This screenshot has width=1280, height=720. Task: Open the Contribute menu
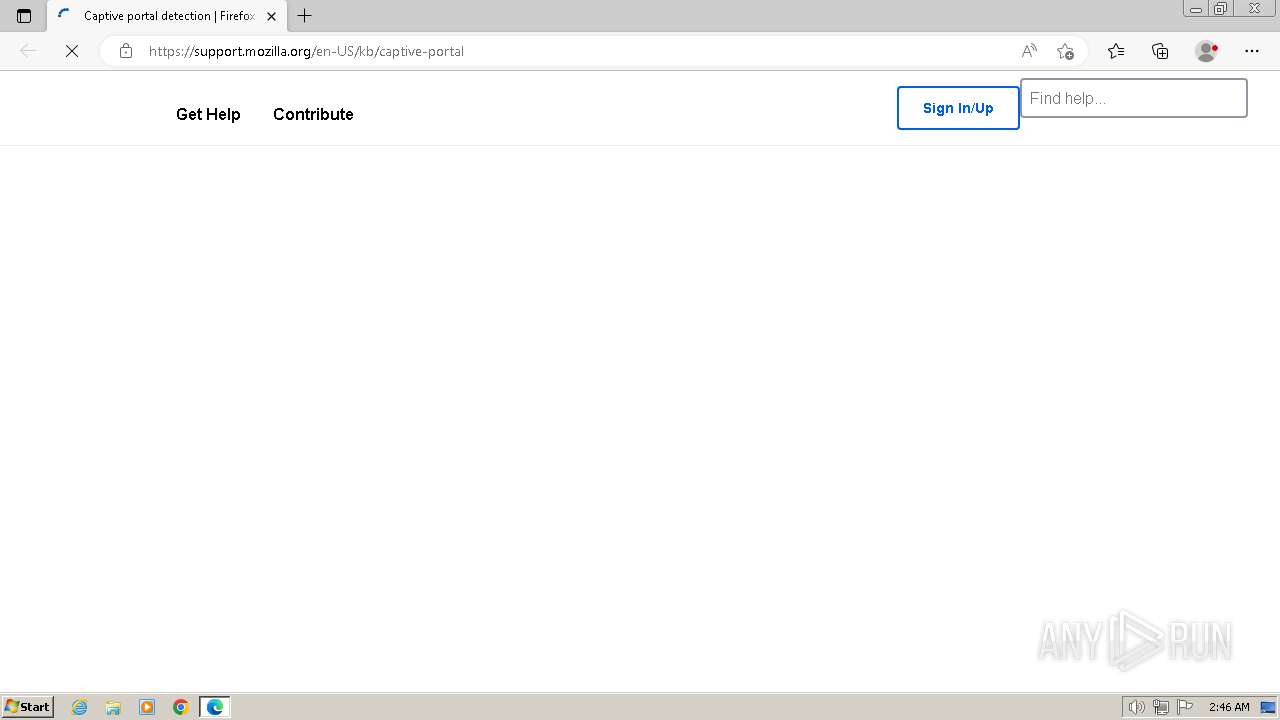[313, 114]
